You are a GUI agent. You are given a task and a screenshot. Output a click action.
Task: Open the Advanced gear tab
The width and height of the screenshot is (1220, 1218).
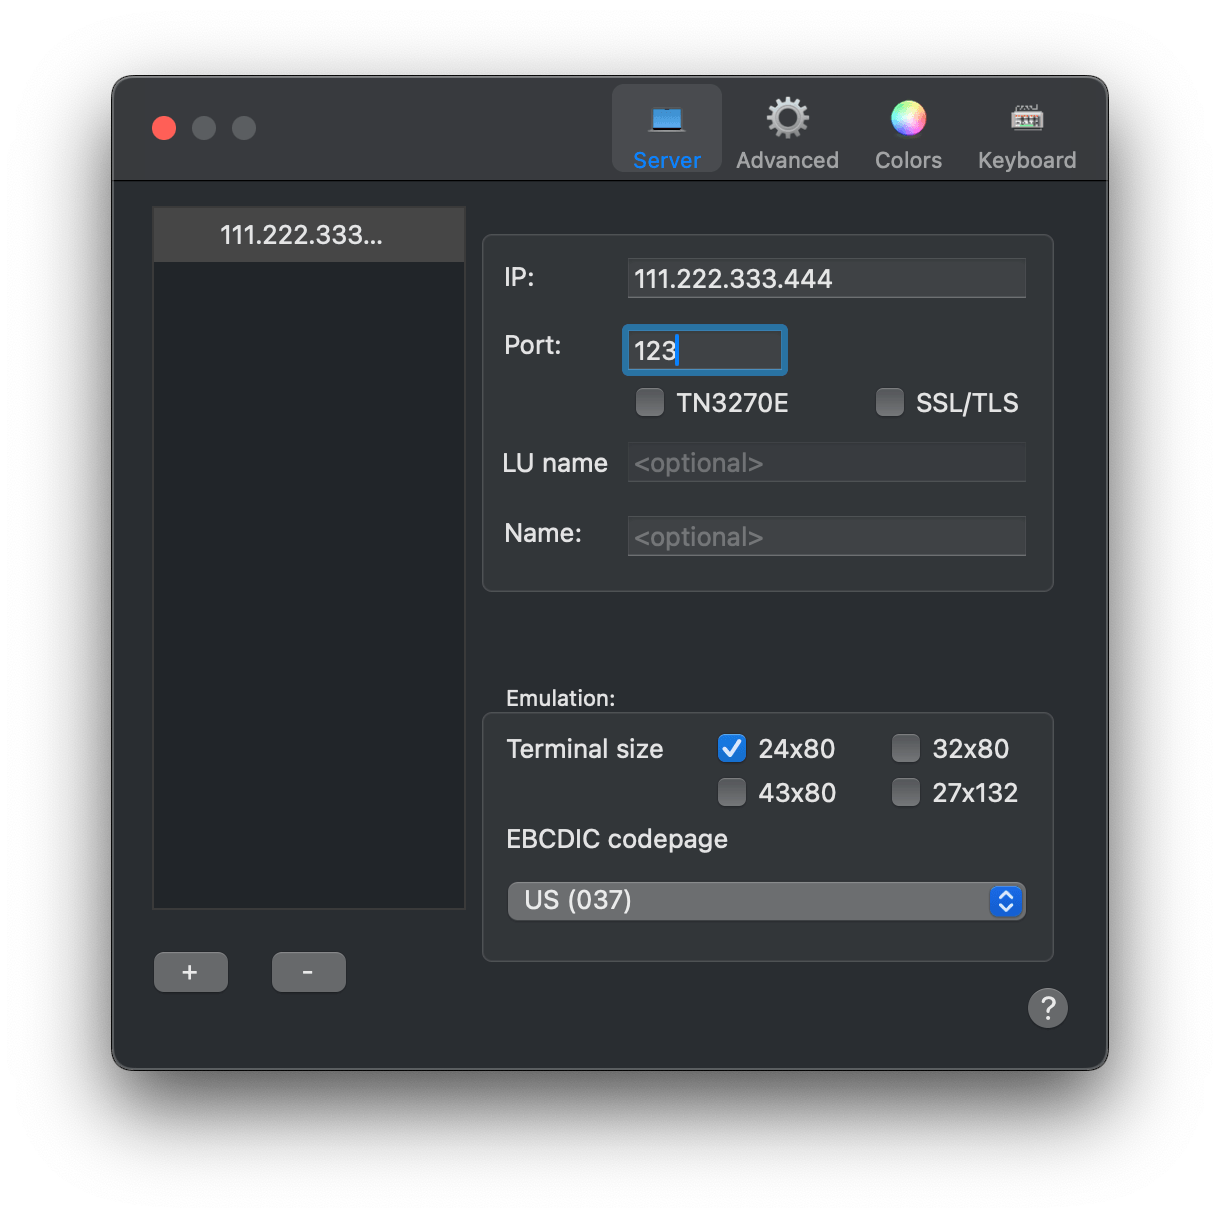788,129
